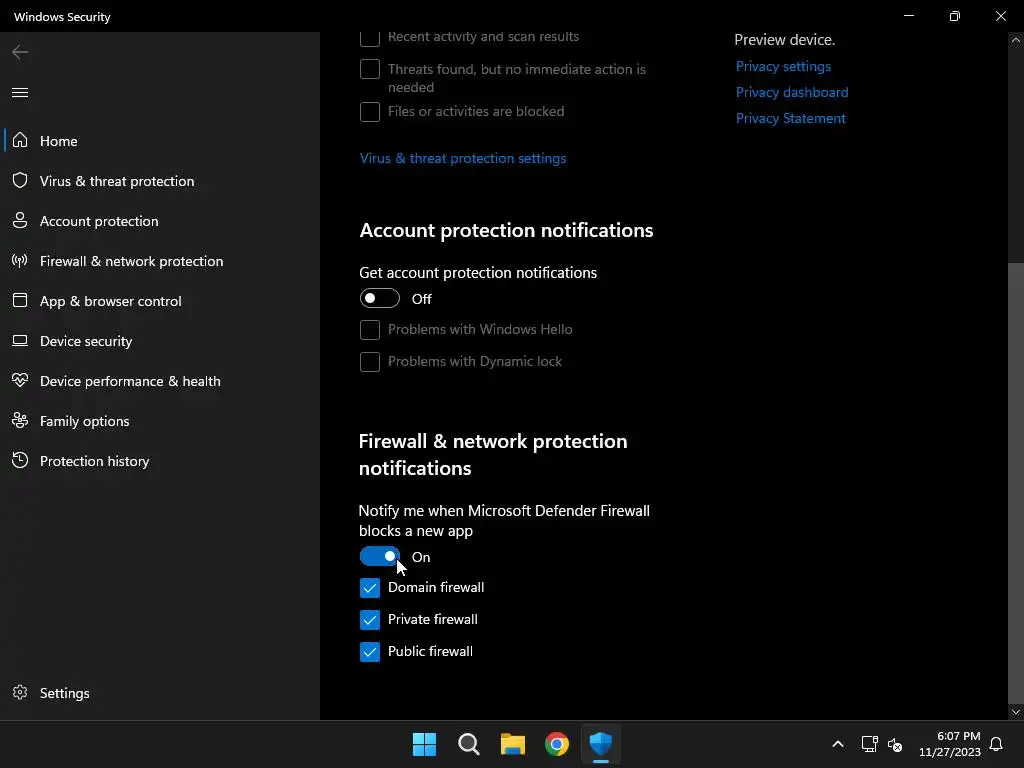Turn off firewall blocks new app toggle
The height and width of the screenshot is (768, 1024).
tap(379, 556)
